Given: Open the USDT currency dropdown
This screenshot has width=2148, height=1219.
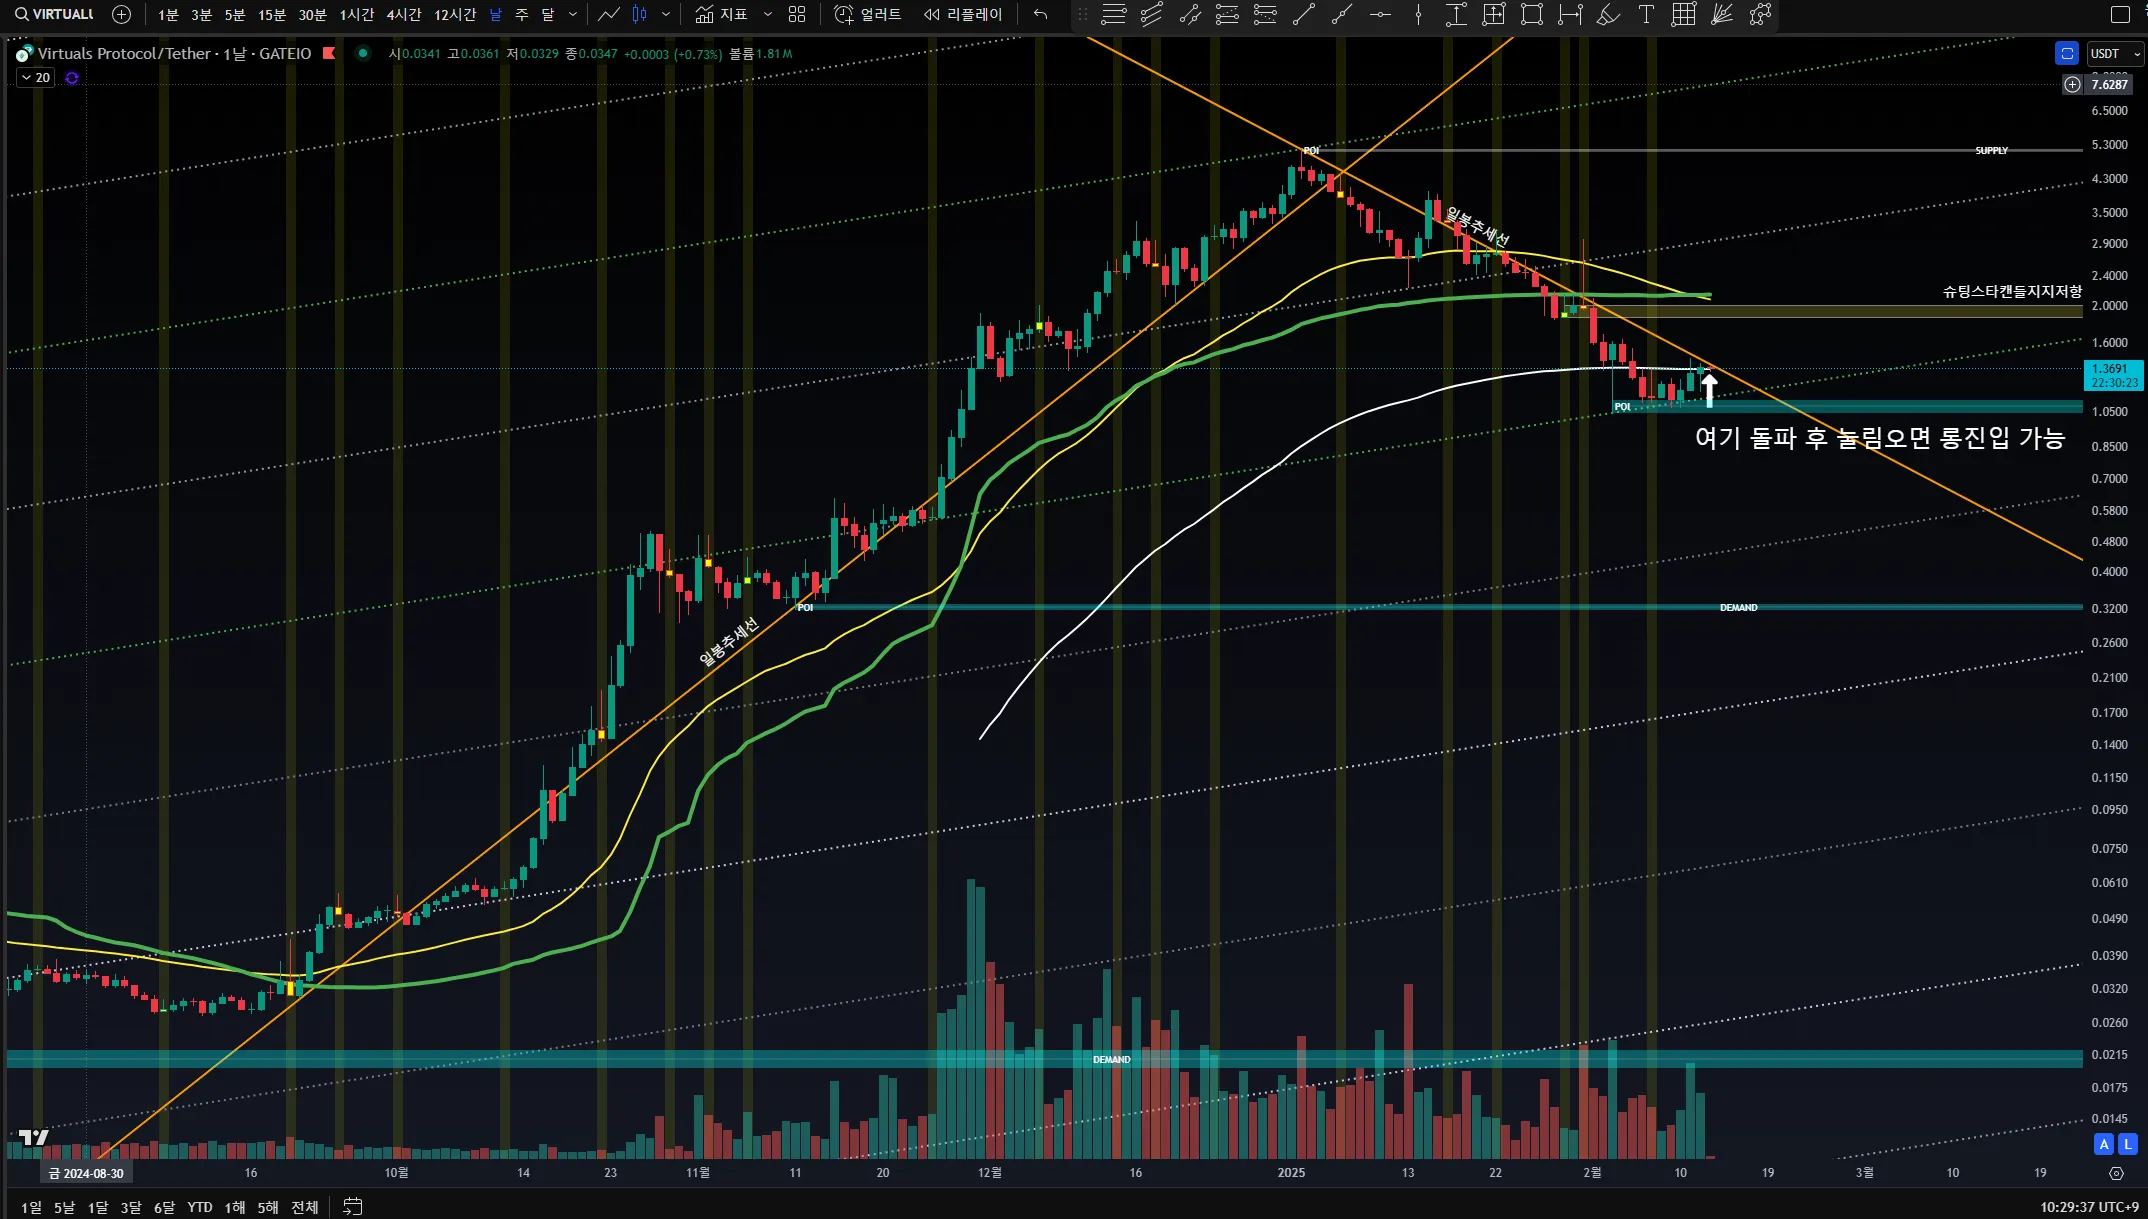Looking at the screenshot, I should pyautogui.click(x=2115, y=54).
